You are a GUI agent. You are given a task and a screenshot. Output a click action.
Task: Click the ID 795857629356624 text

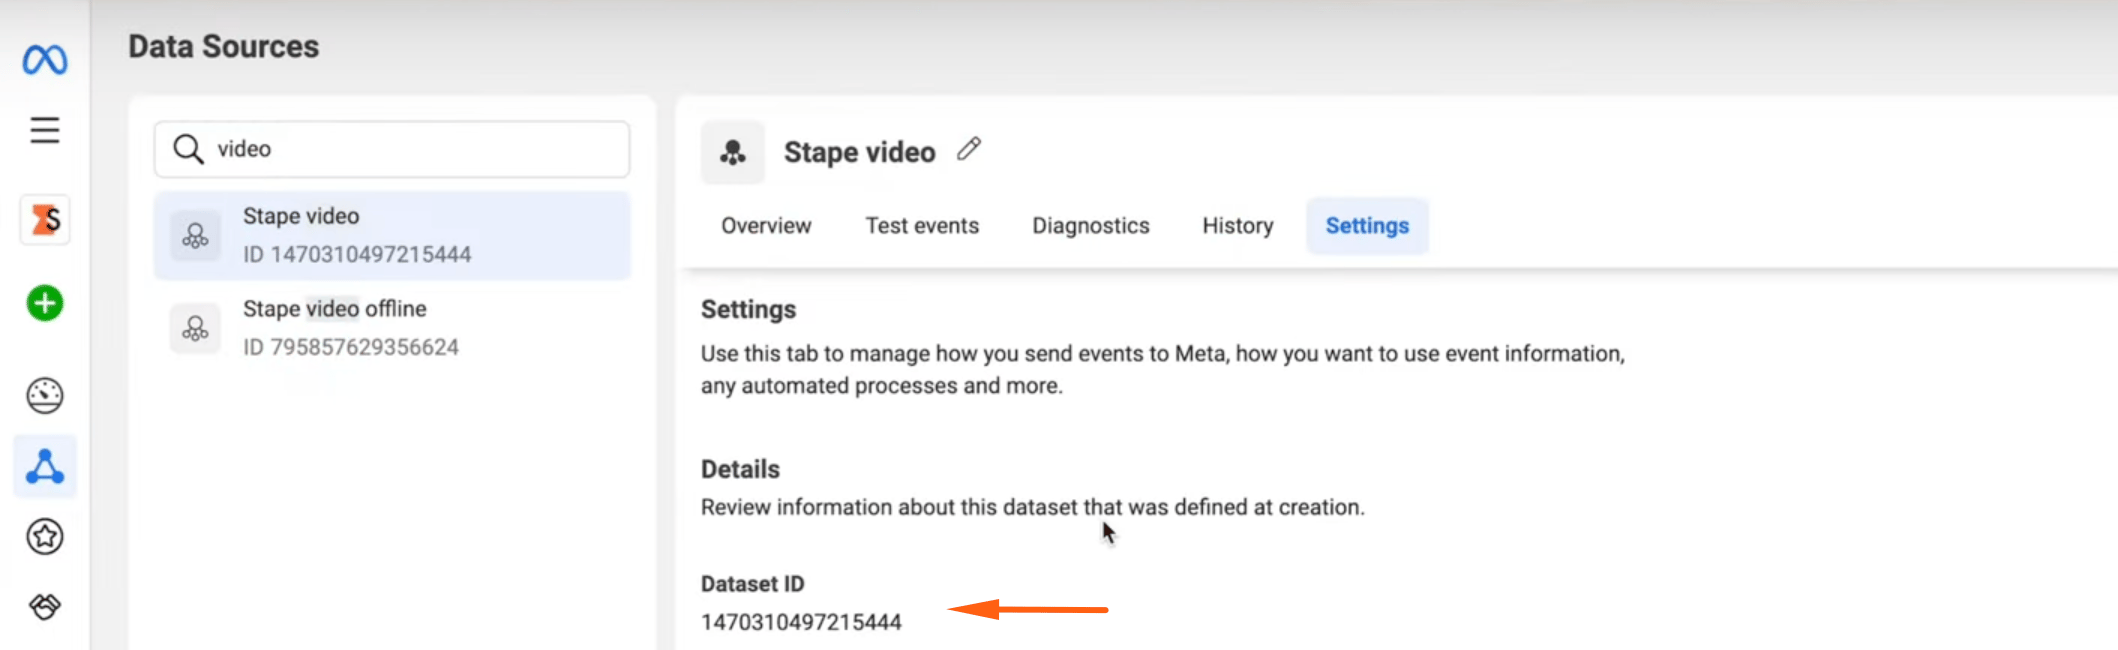pyautogui.click(x=351, y=347)
